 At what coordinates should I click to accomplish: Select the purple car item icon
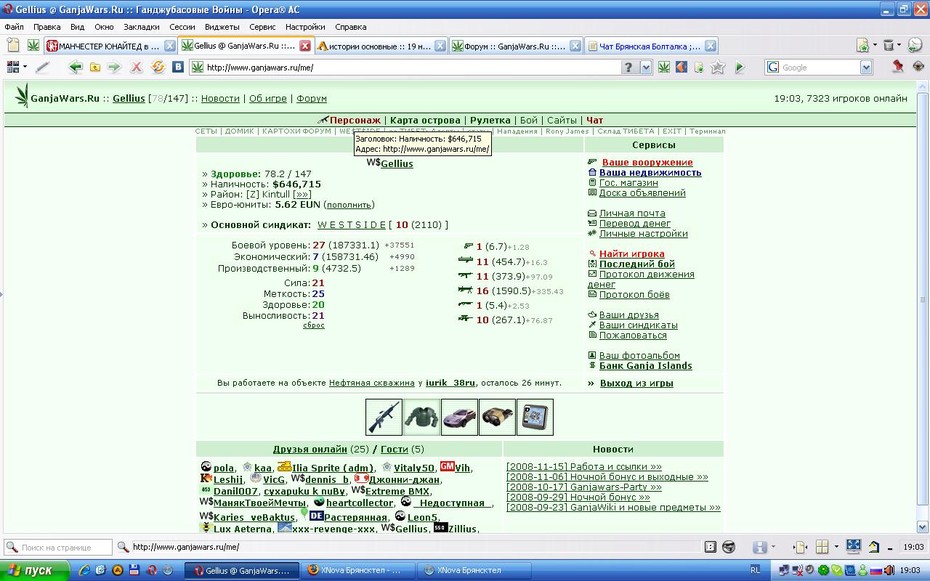tap(459, 417)
